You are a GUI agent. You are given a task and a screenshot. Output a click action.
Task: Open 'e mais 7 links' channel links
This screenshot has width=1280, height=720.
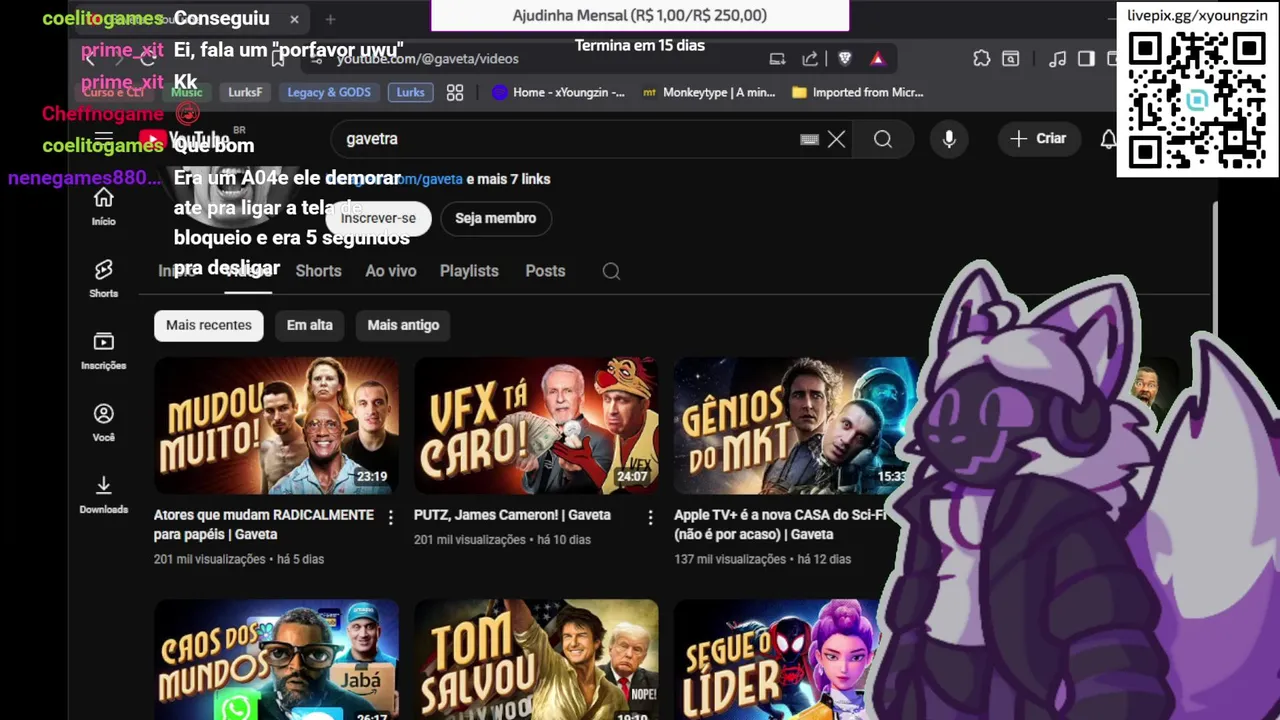(508, 179)
